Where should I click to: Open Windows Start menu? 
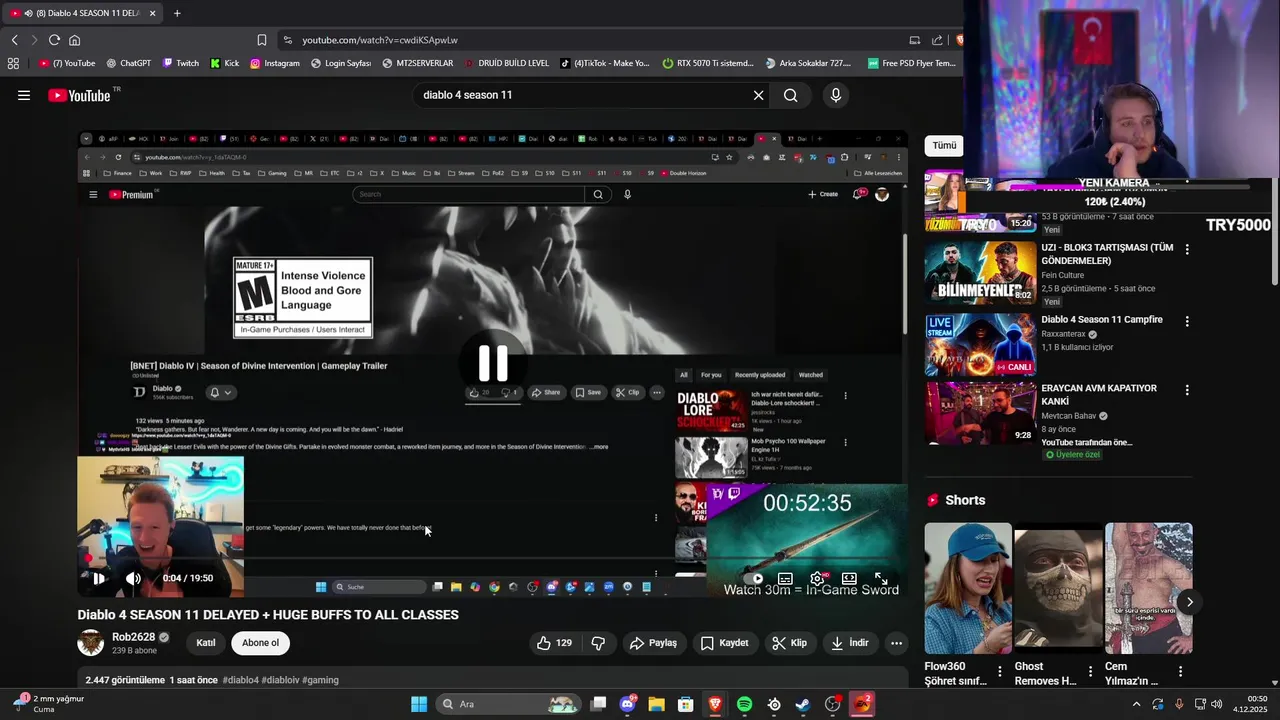(419, 704)
